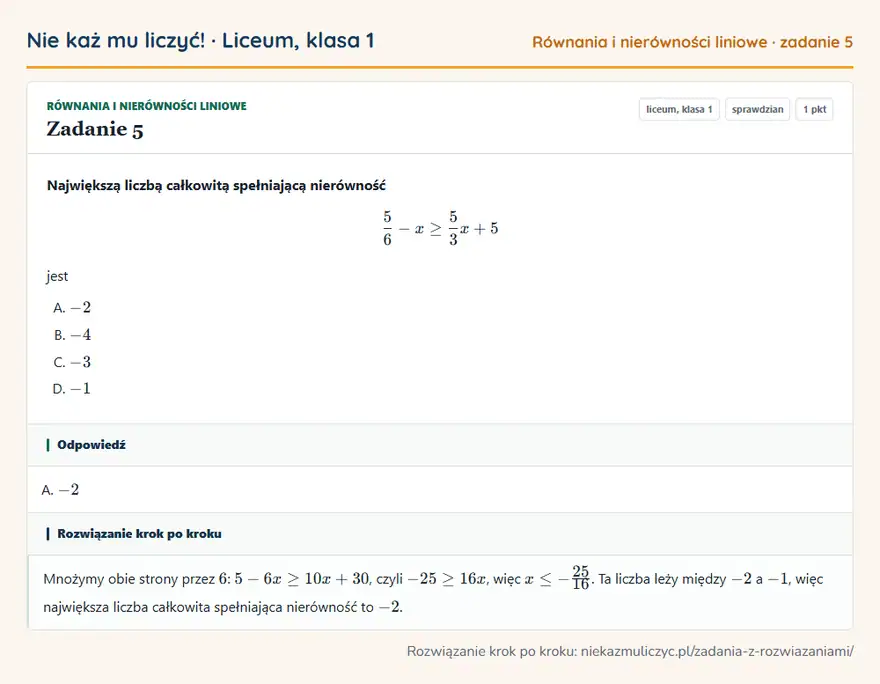This screenshot has height=684, width=880.
Task: Click the 'Zadanie 5' title
Action: tap(95, 129)
